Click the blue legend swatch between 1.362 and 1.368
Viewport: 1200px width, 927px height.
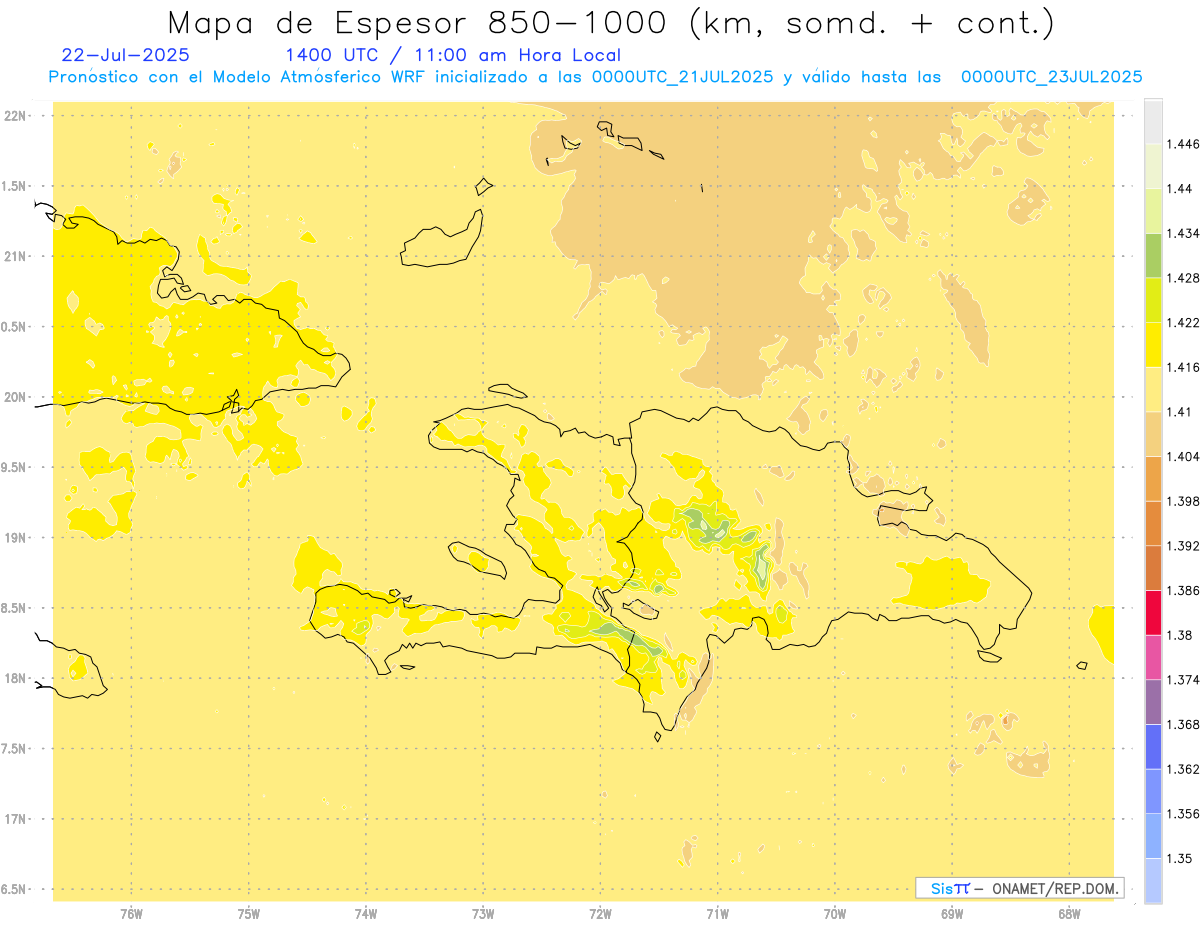pos(1153,746)
